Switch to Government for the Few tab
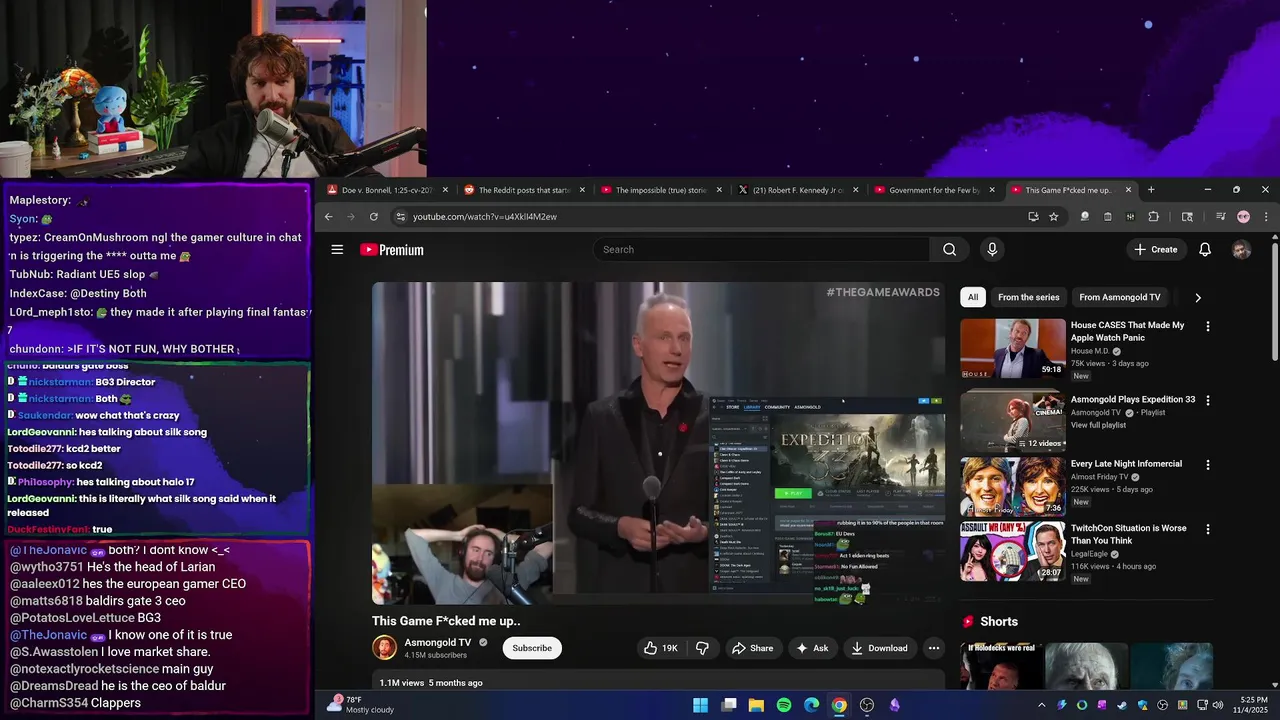This screenshot has width=1280, height=720. (934, 190)
